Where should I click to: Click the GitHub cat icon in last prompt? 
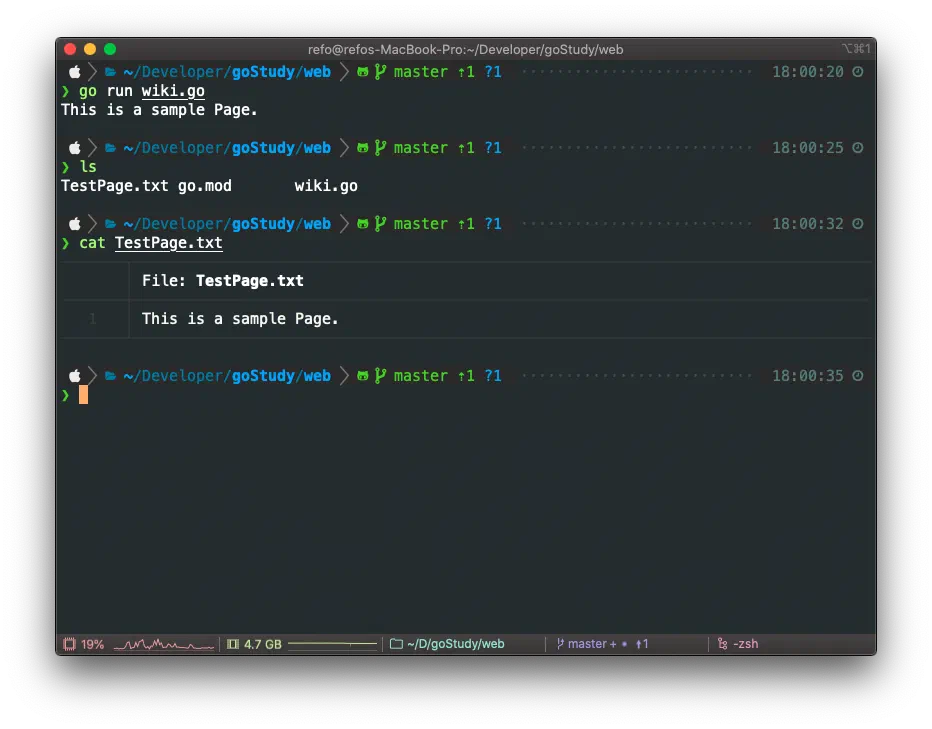click(362, 376)
